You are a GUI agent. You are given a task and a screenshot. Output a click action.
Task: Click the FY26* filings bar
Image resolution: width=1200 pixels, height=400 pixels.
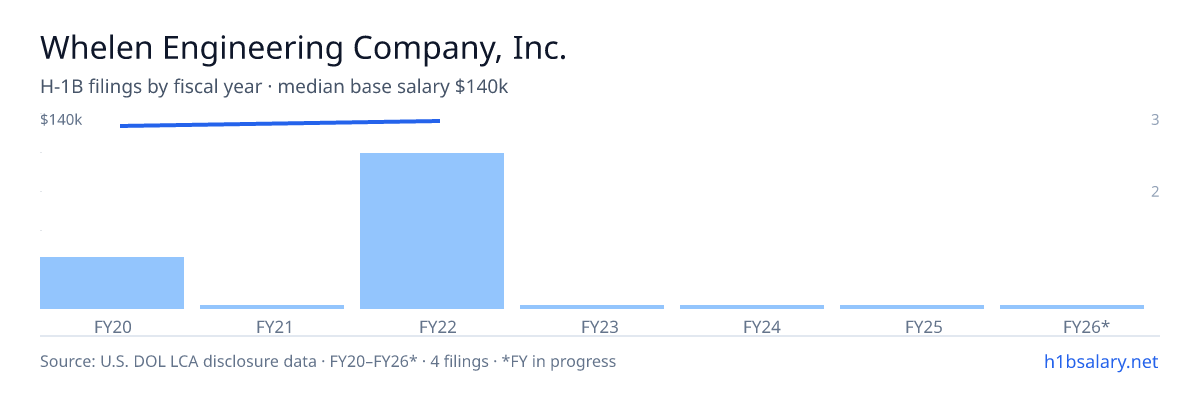click(x=1072, y=307)
